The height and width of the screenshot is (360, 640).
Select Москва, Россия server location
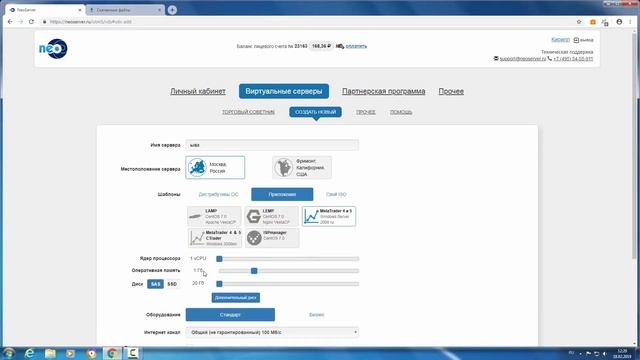pos(215,167)
